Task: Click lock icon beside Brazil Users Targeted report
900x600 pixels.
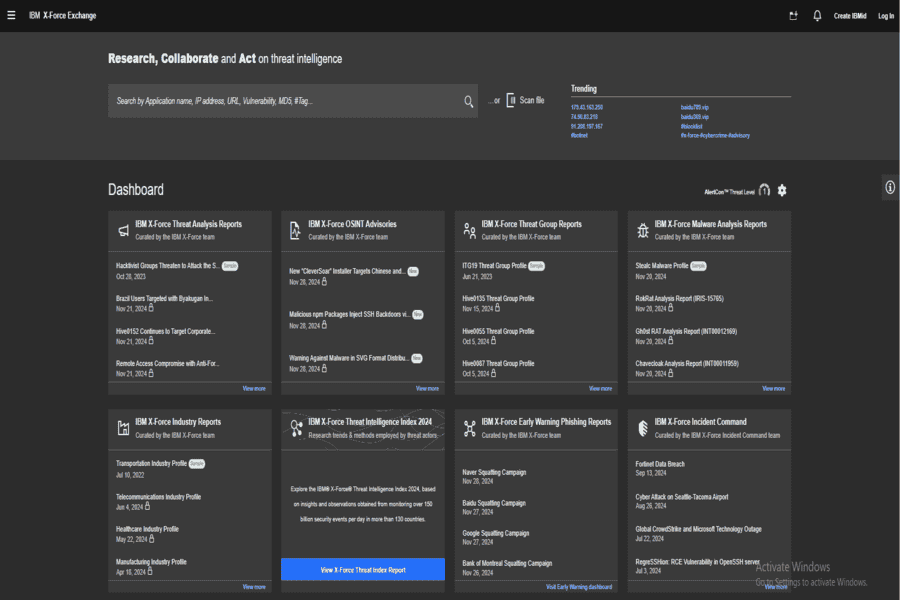Action: click(x=151, y=308)
